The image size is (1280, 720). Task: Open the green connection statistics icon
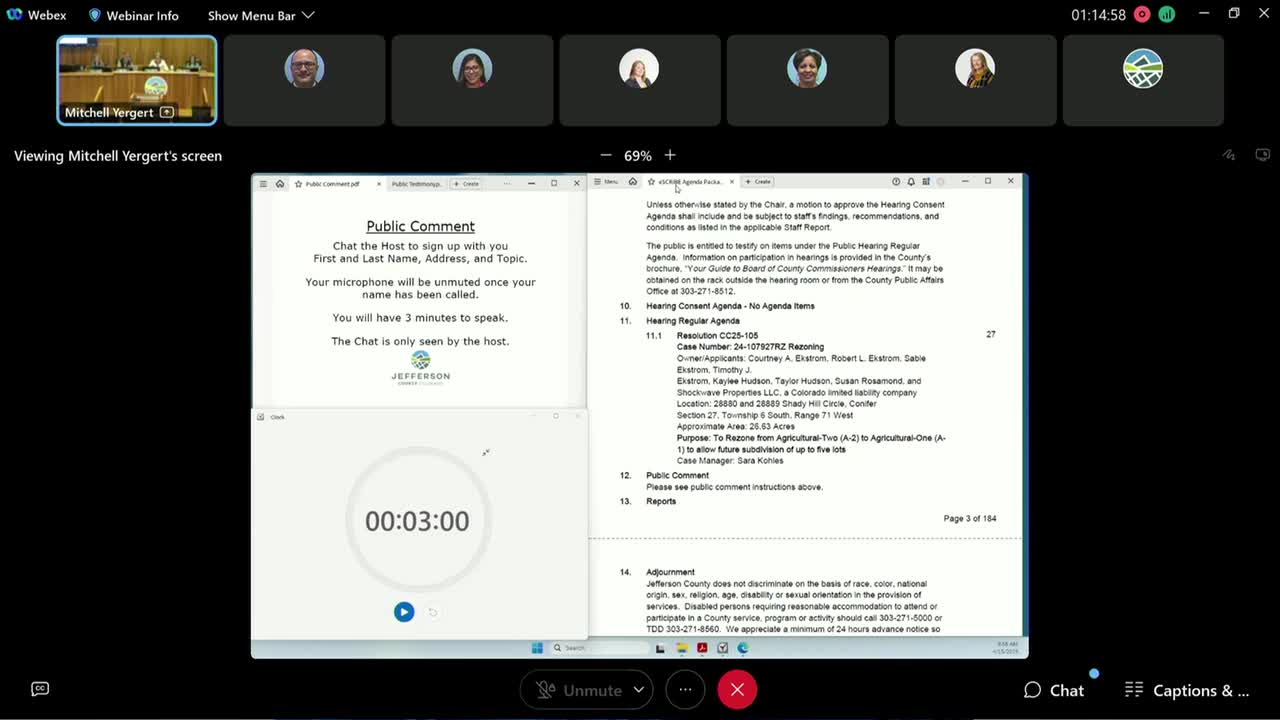pos(1167,15)
